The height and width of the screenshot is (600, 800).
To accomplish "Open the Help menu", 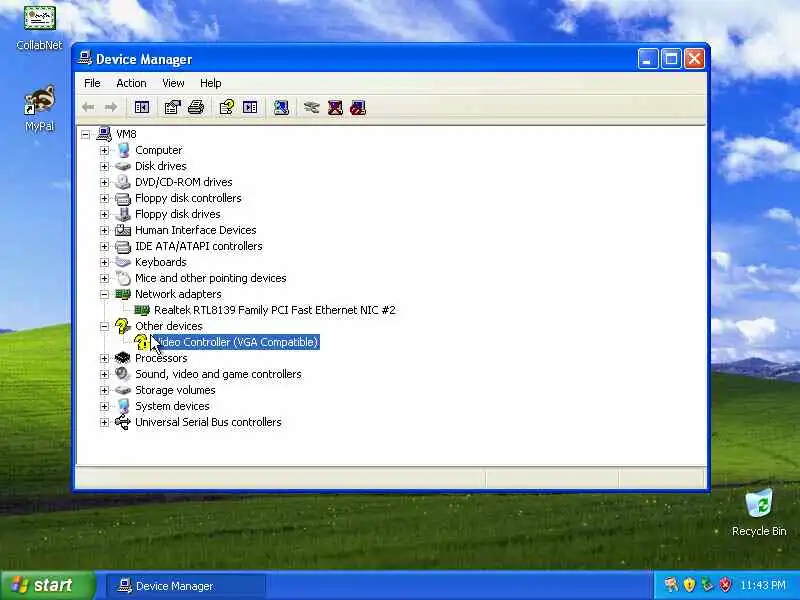I will click(210, 83).
